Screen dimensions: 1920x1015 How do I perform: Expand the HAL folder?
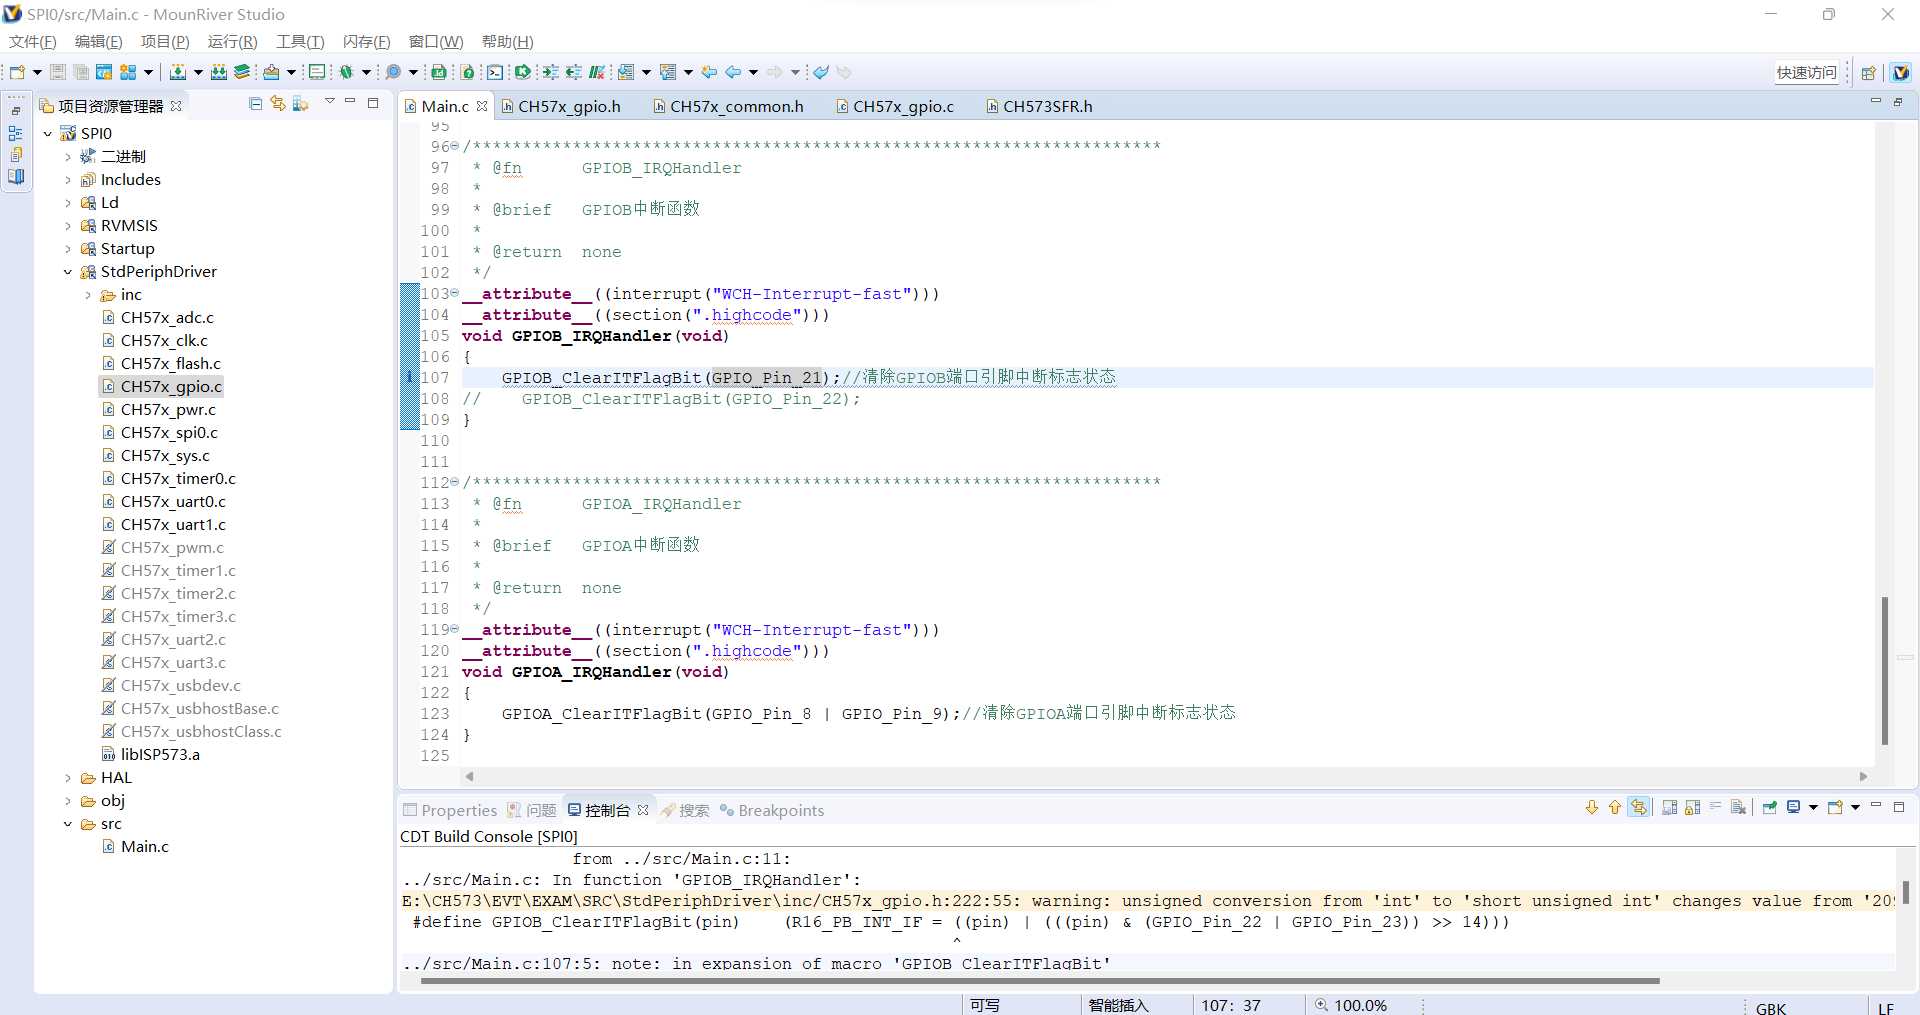point(67,778)
